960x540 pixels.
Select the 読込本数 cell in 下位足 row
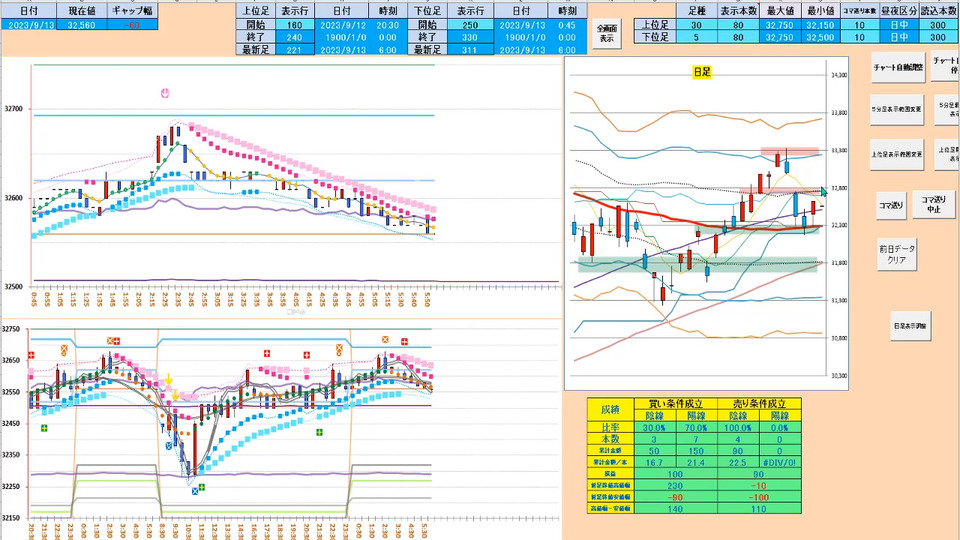point(938,37)
